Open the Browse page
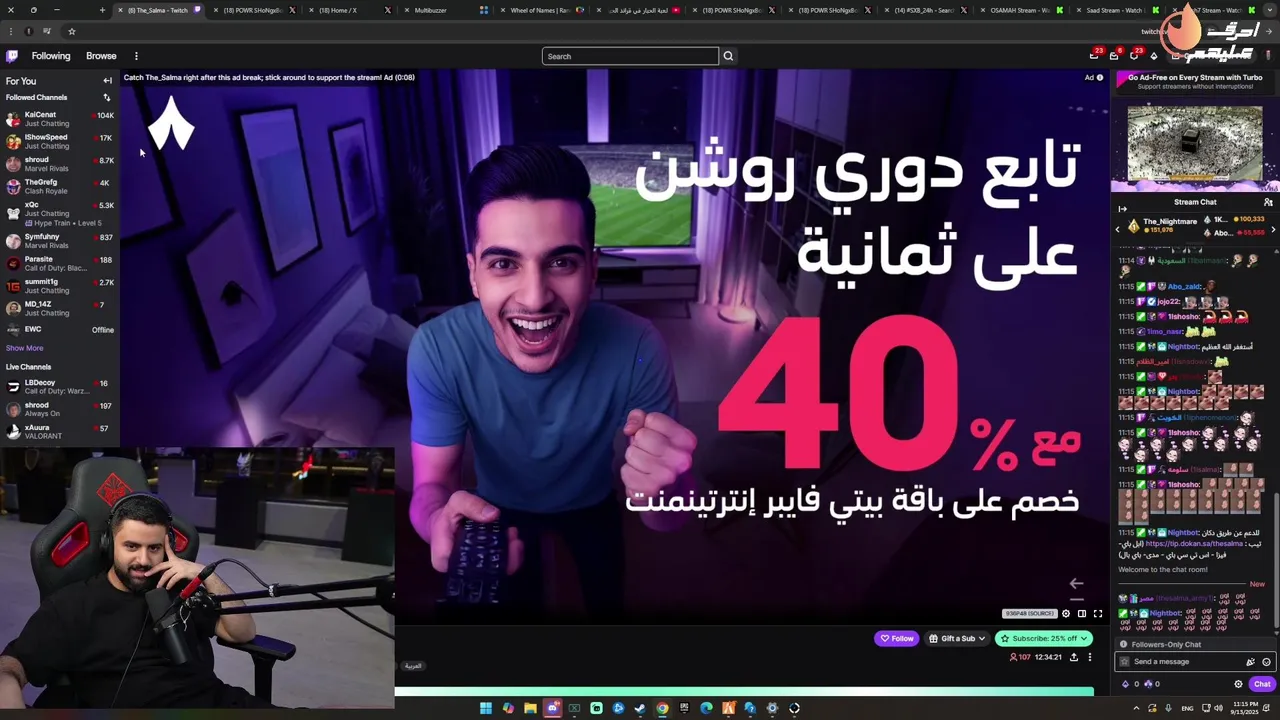This screenshot has width=1280, height=720. pos(101,56)
